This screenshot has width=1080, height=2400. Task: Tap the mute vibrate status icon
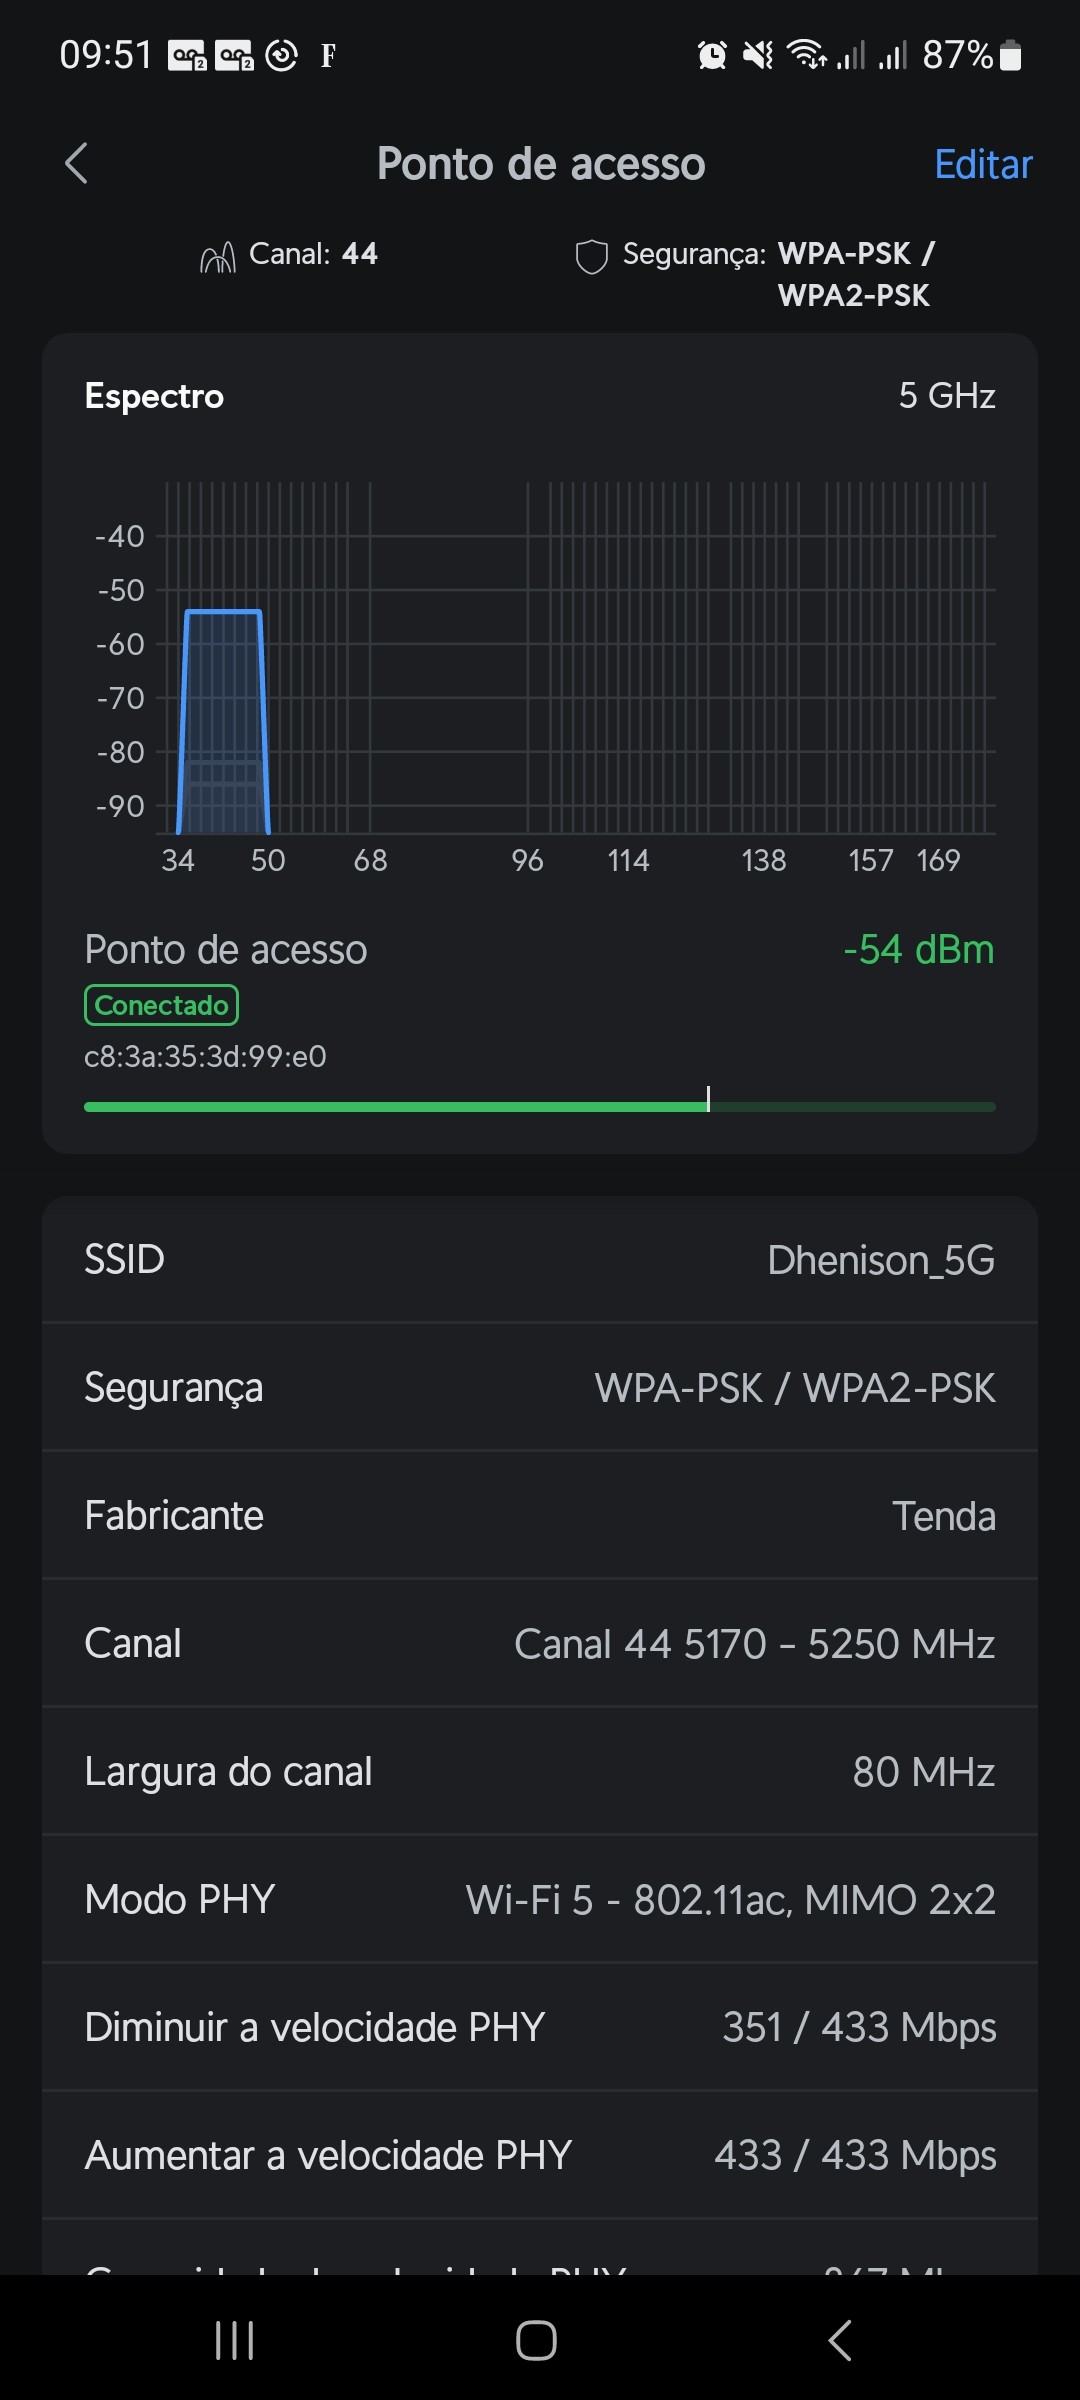(x=758, y=55)
